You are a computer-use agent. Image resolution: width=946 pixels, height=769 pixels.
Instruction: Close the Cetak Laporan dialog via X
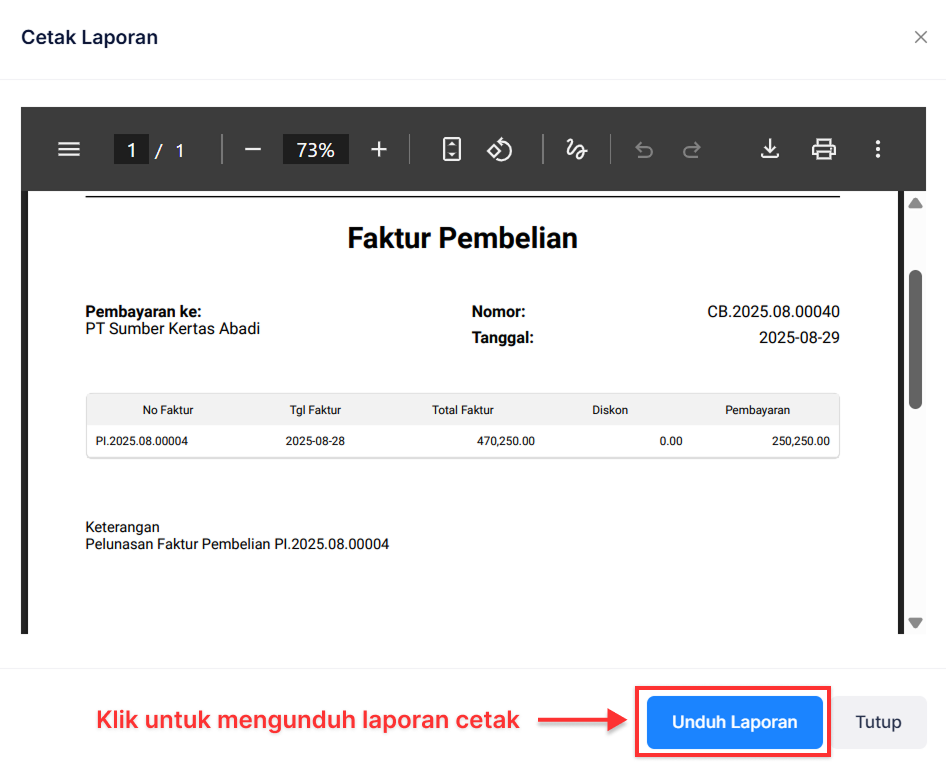coord(921,37)
